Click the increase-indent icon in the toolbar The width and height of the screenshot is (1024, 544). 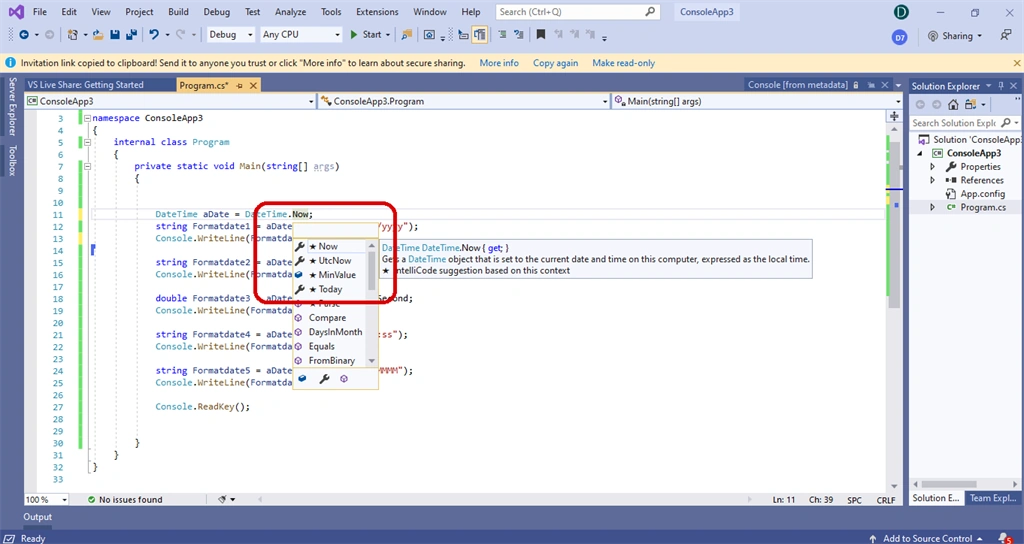502,35
